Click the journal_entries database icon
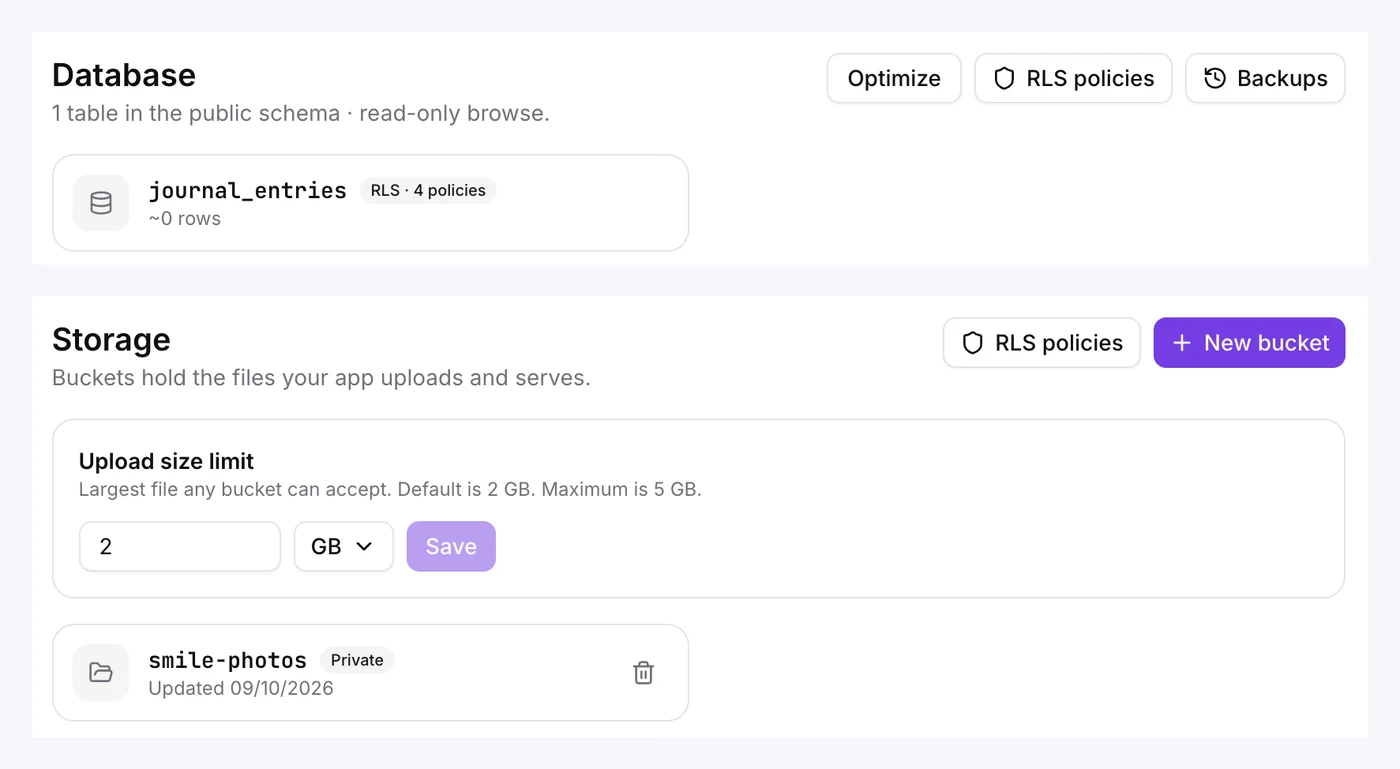Screen dimensions: 1400x769 pyautogui.click(x=101, y=203)
